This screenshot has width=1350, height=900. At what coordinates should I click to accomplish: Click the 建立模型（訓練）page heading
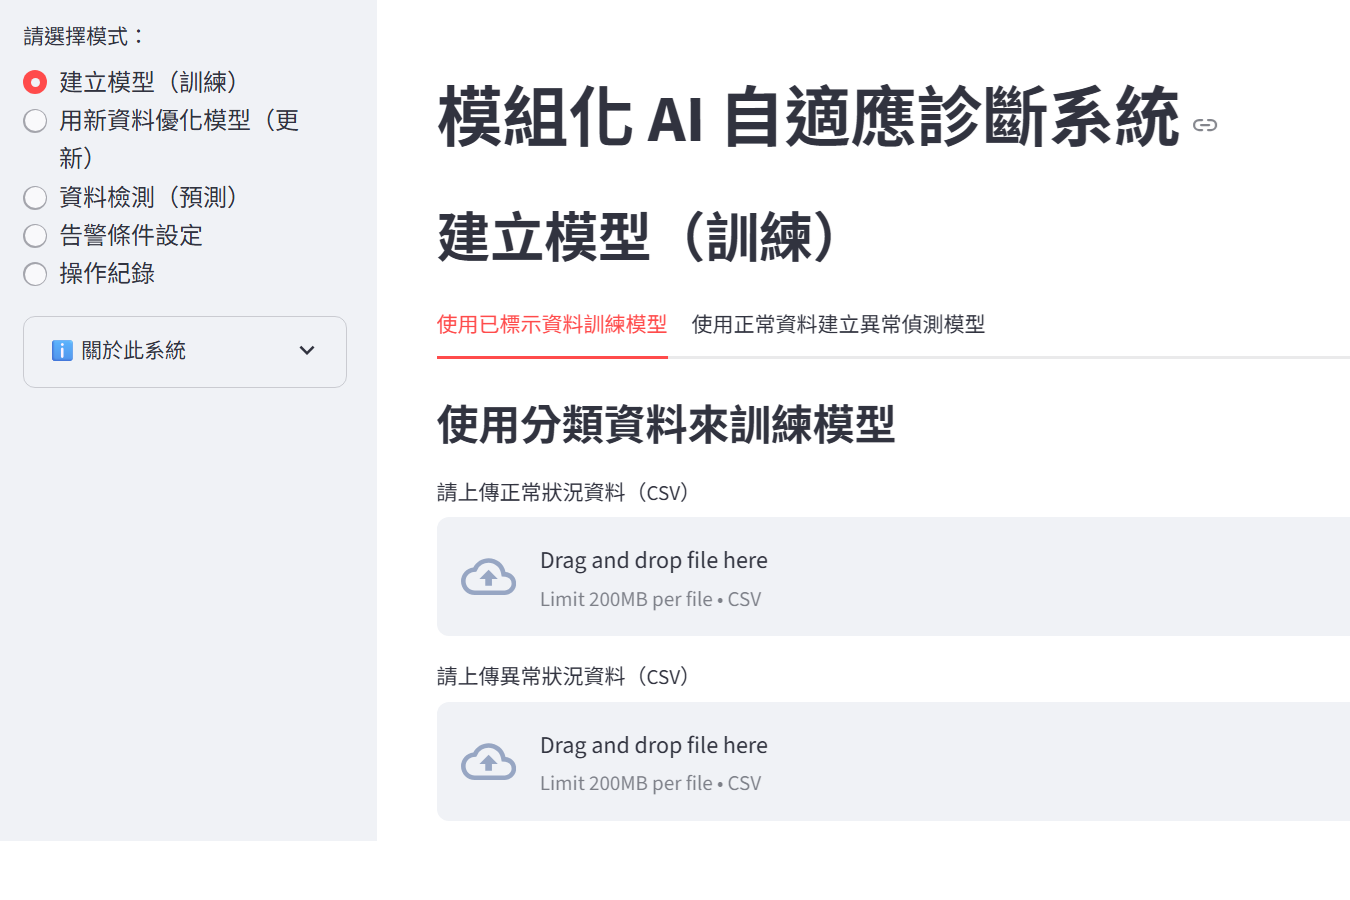coord(637,238)
